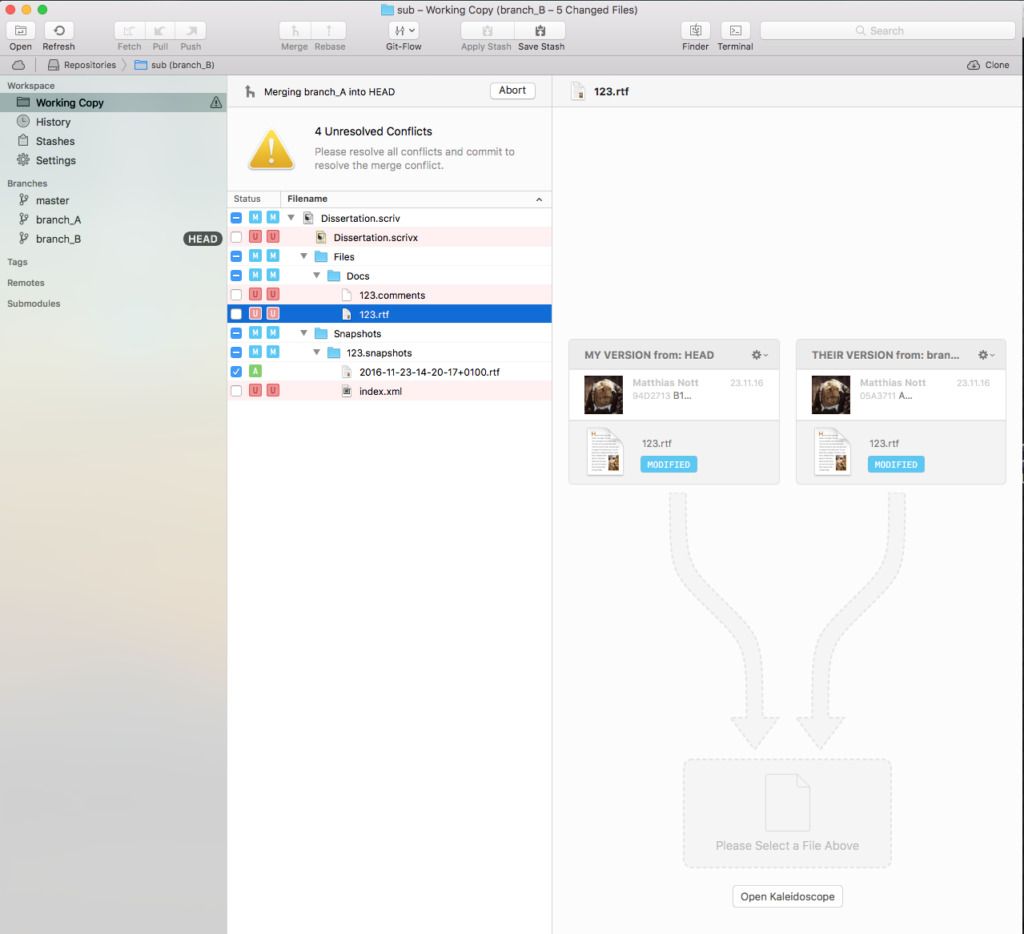The image size is (1024, 934).
Task: Click the Open repository toolbar icon
Action: point(21,31)
